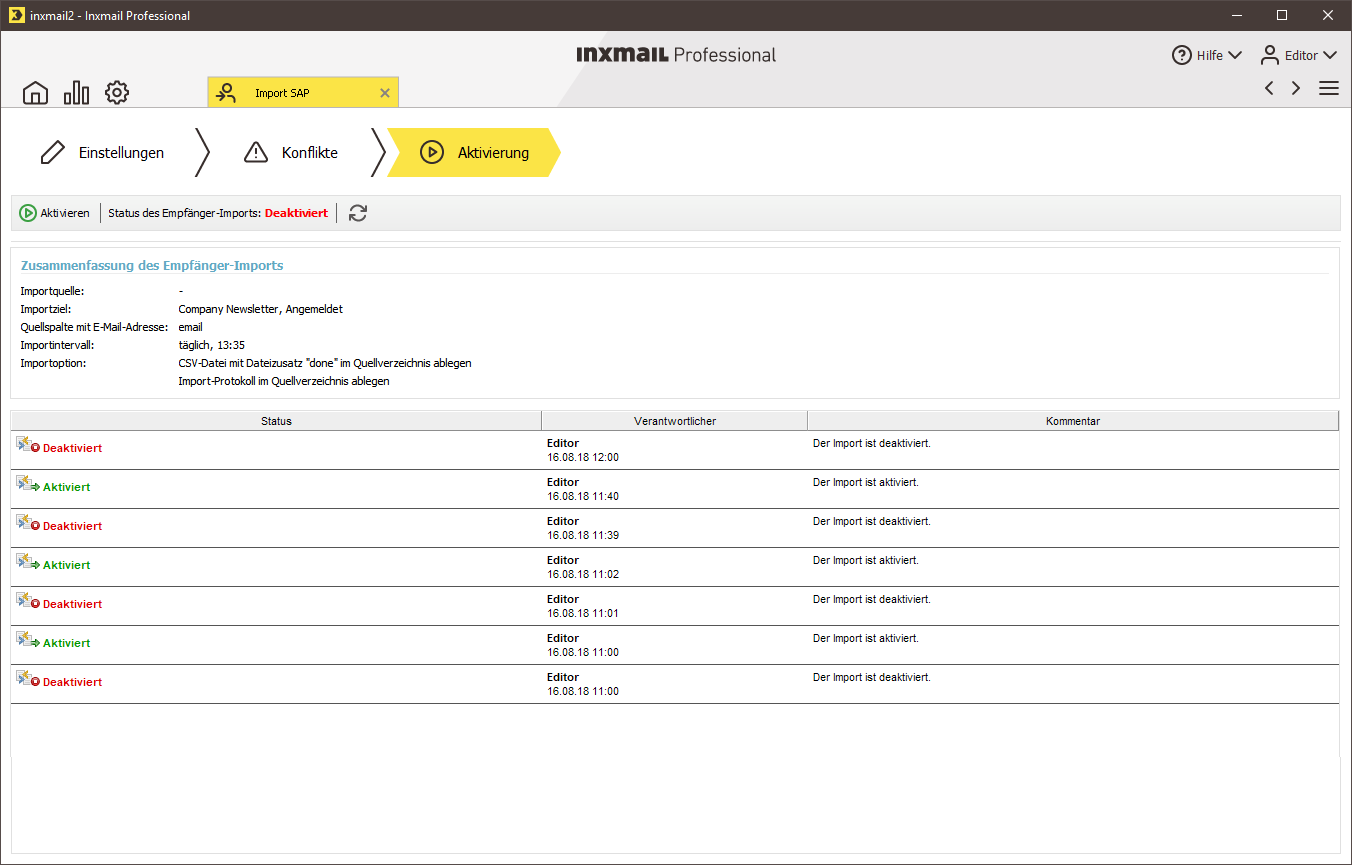Screen dimensions: 1352x865
Task: Click the timestamp 16.08.18 11:39
Action: 583,535
